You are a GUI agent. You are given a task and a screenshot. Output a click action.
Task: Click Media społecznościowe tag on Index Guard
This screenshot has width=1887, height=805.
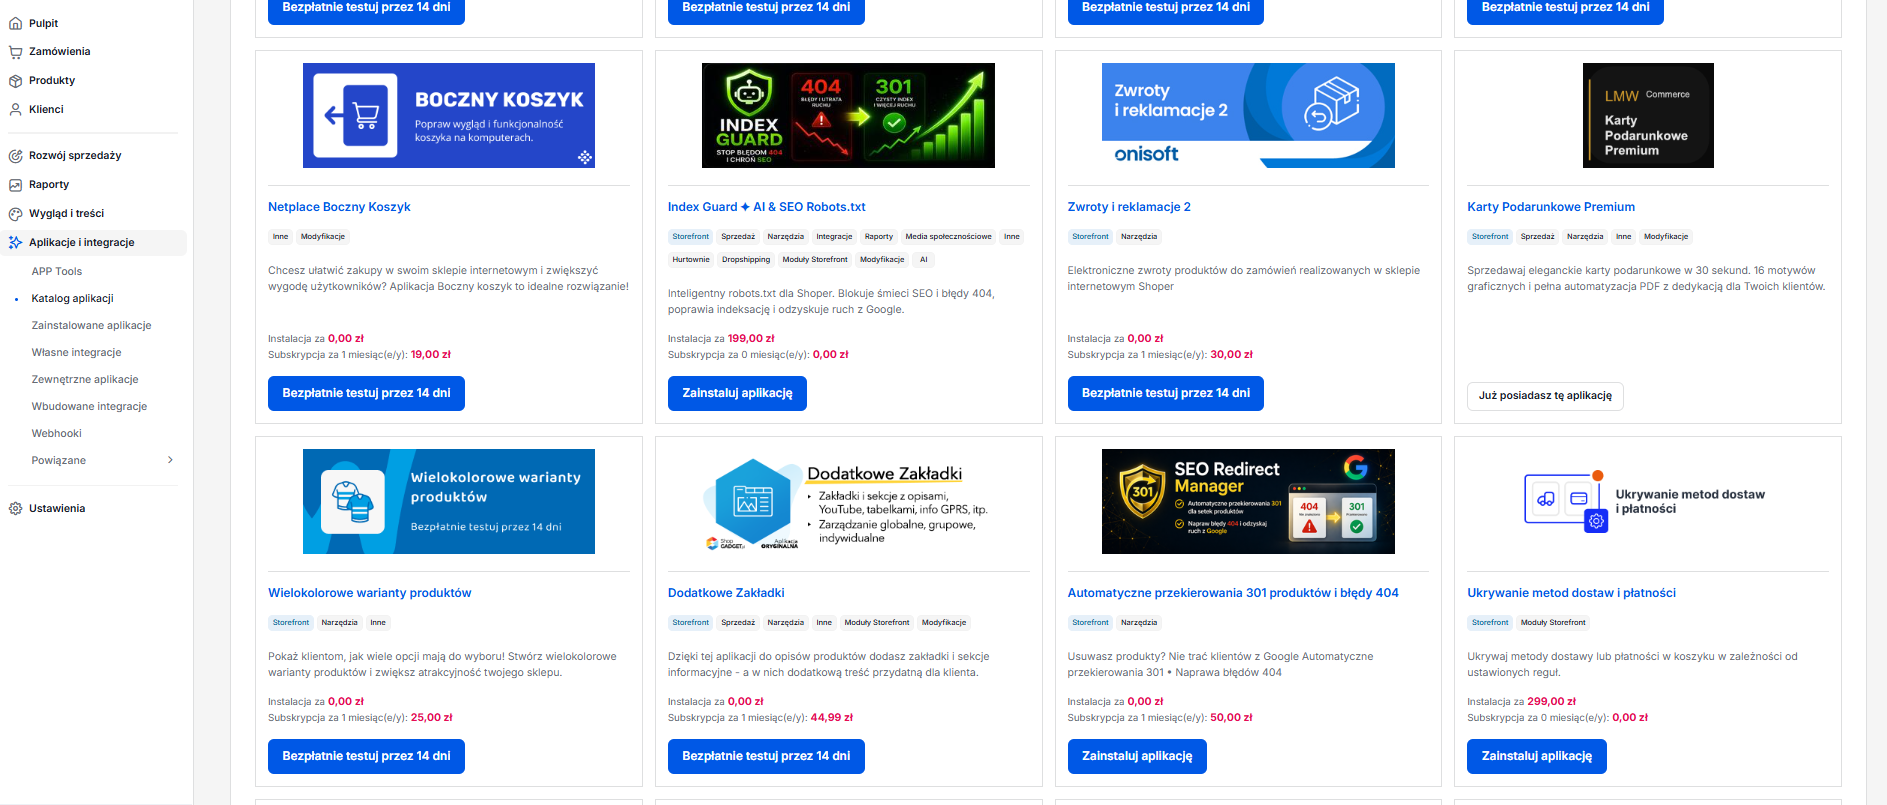coord(949,237)
